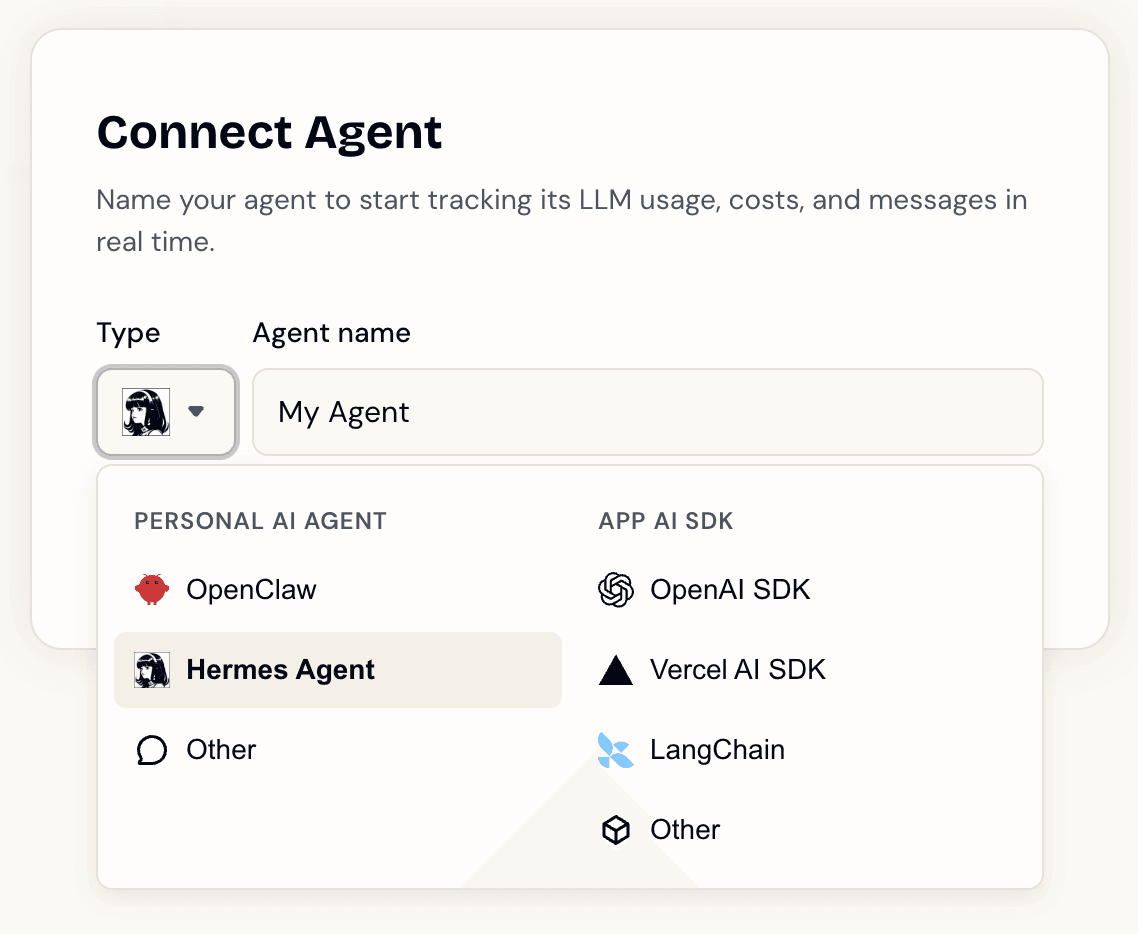Viewport: 1138px width, 934px height.
Task: Select Other under App AI SDK
Action: 684,829
